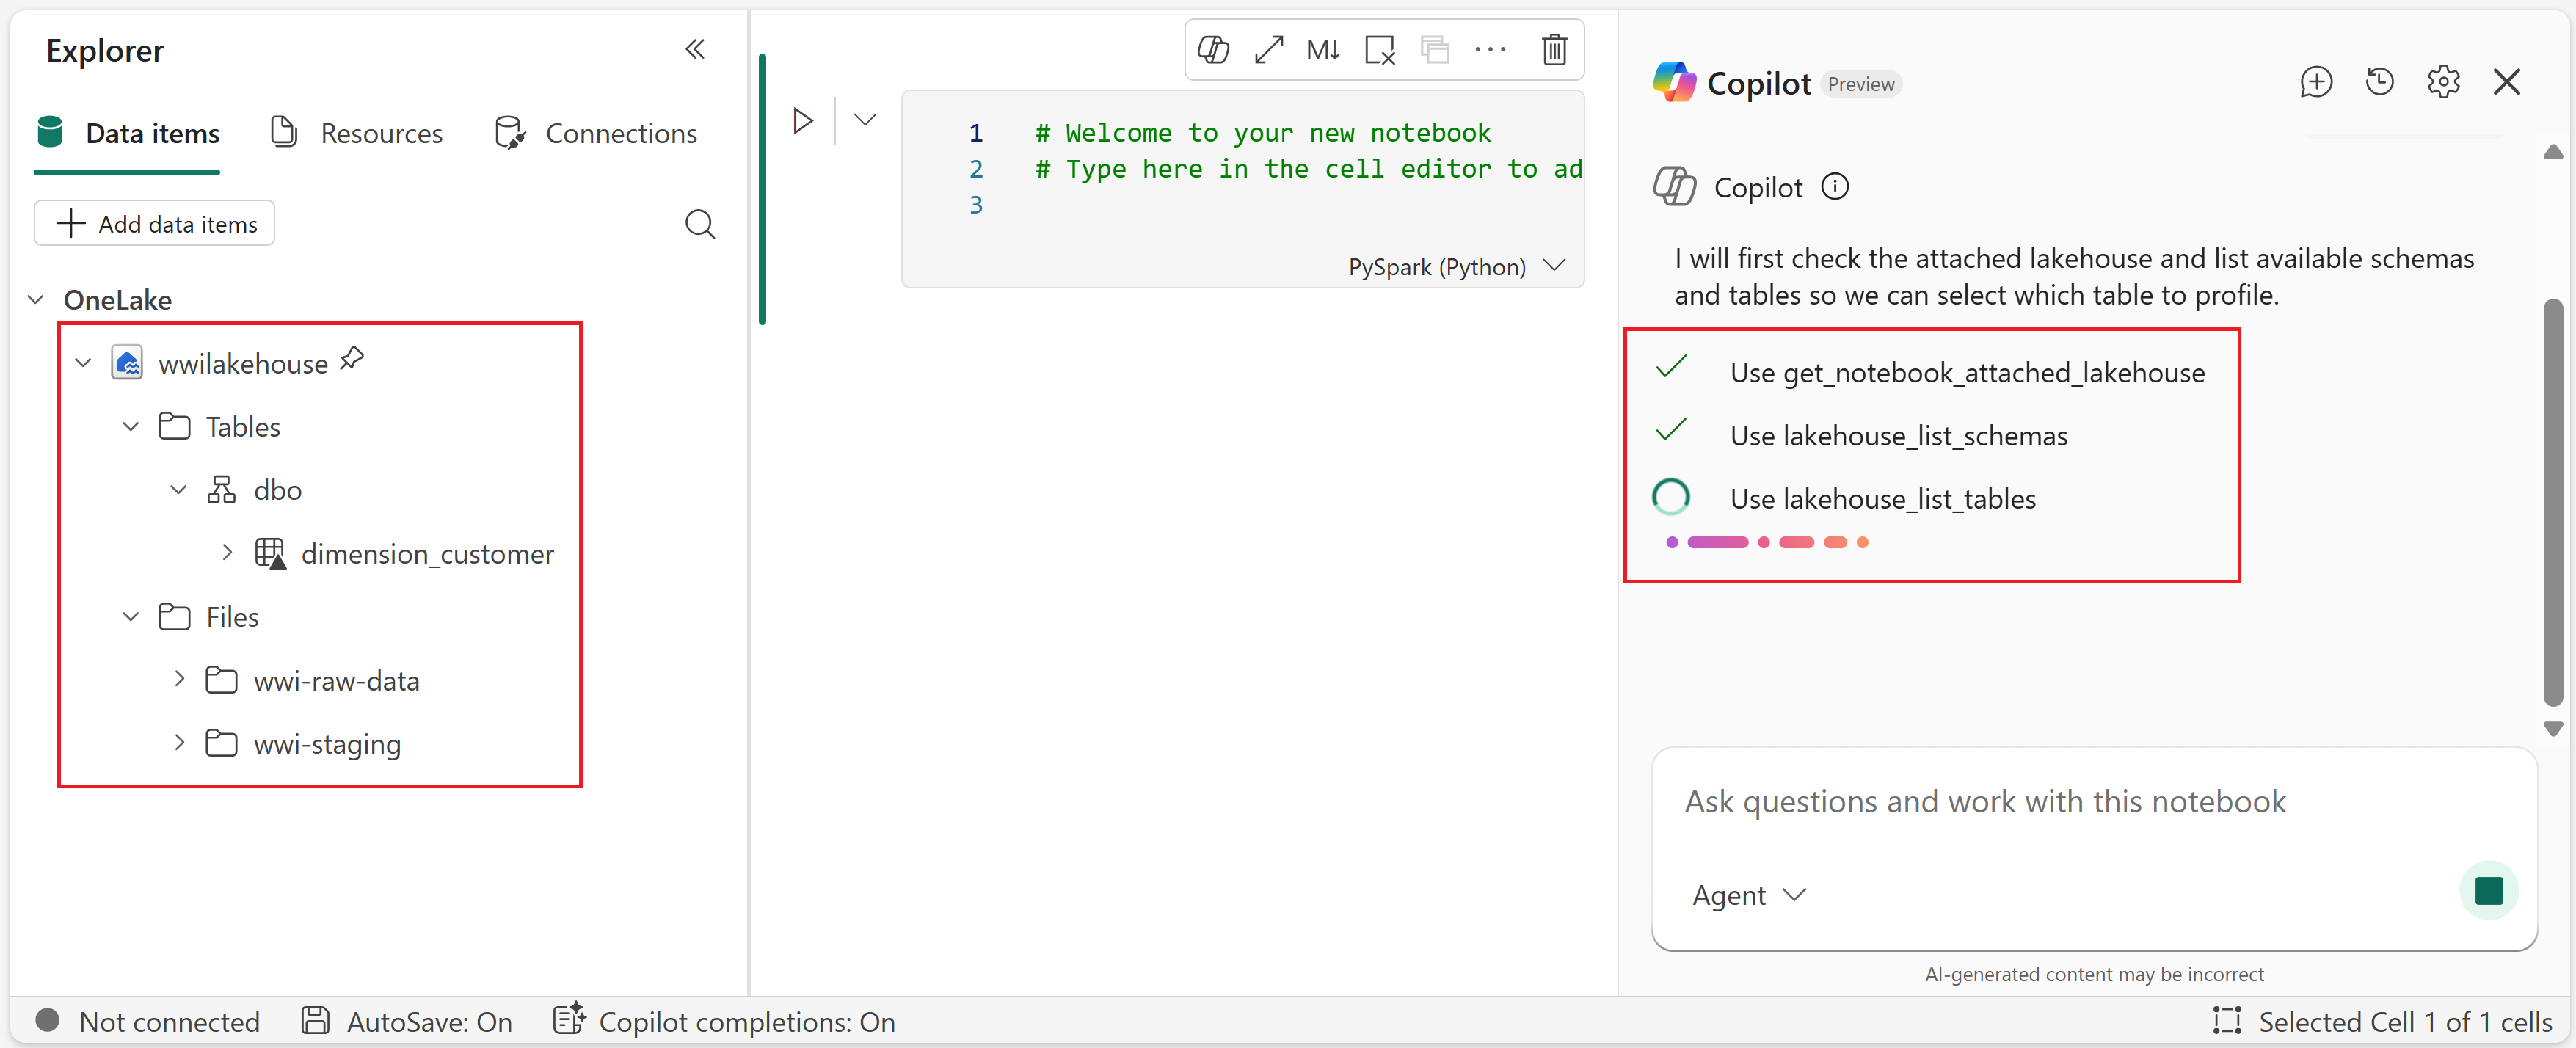This screenshot has height=1048, width=2576.
Task: Click Use lakehouse_list_schemas step
Action: [1898, 435]
